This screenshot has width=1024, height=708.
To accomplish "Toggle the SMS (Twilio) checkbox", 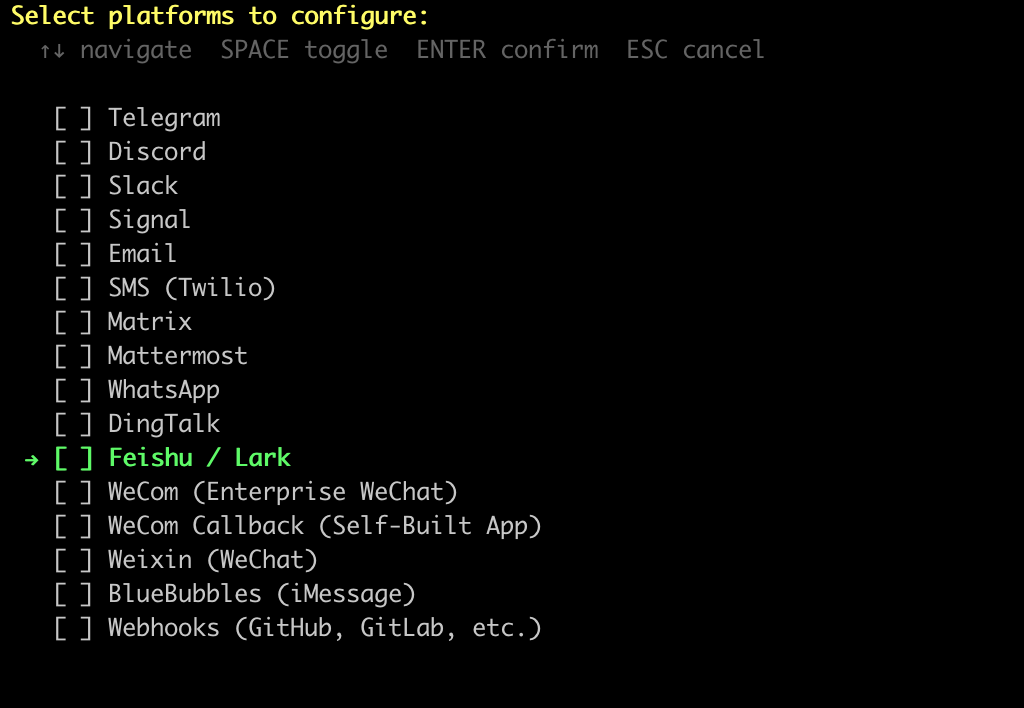I will click(x=73, y=288).
